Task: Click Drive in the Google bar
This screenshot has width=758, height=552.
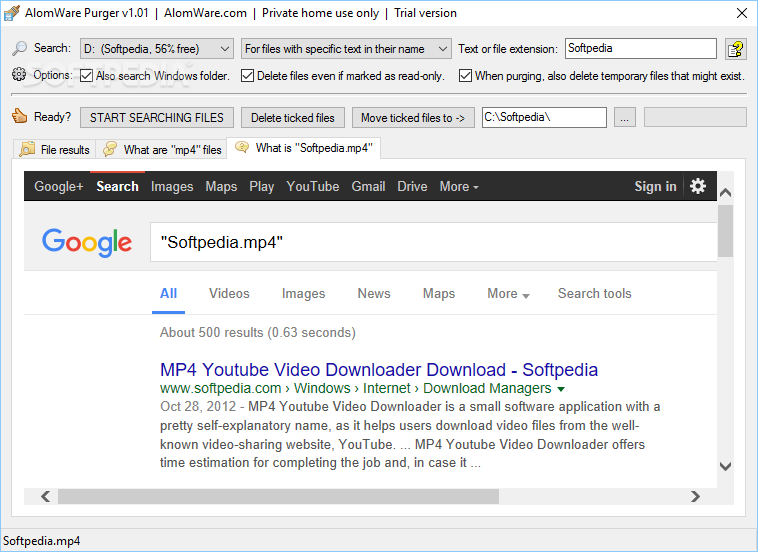Action: 412,187
